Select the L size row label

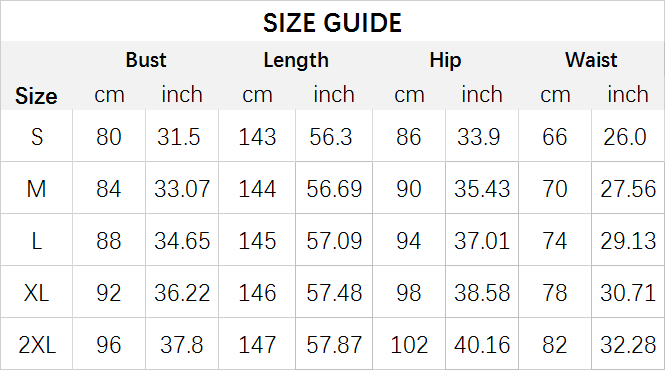[x=37, y=241]
